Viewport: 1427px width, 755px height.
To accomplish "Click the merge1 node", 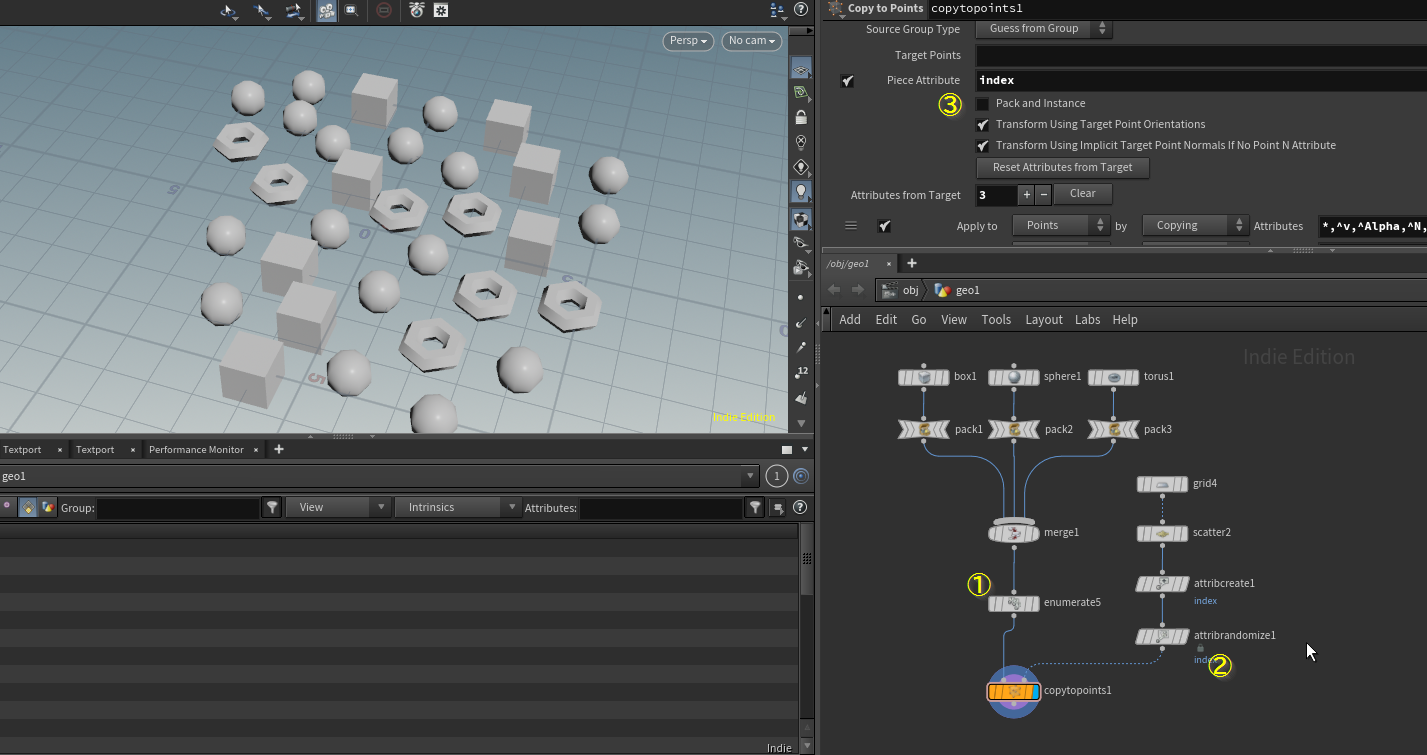I will 1014,533.
